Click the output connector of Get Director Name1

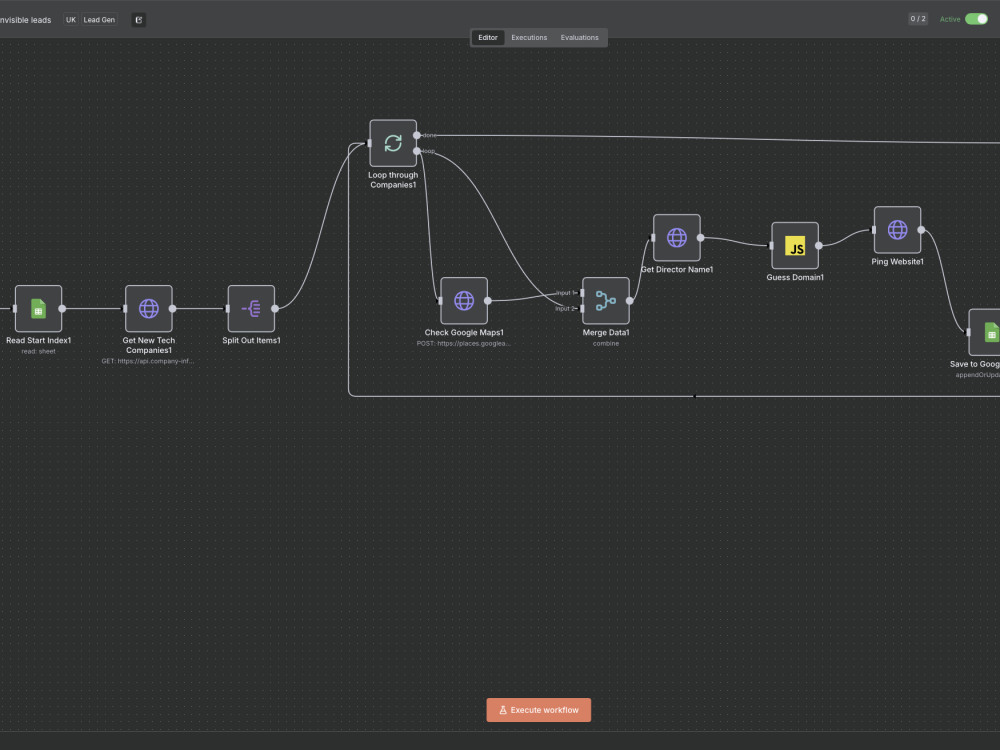[700, 238]
